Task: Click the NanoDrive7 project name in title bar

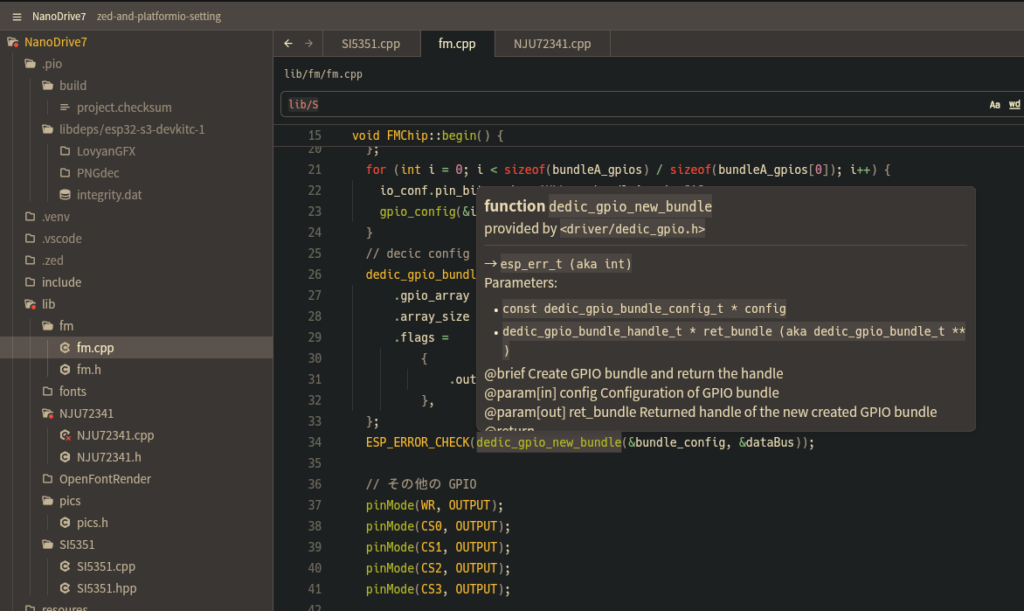Action: (x=59, y=17)
